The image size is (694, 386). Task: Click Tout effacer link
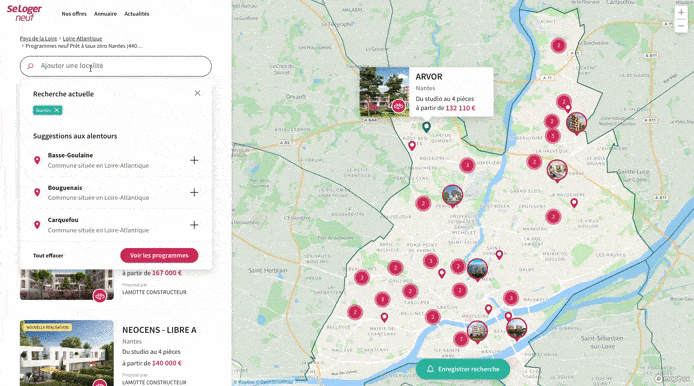click(x=48, y=255)
